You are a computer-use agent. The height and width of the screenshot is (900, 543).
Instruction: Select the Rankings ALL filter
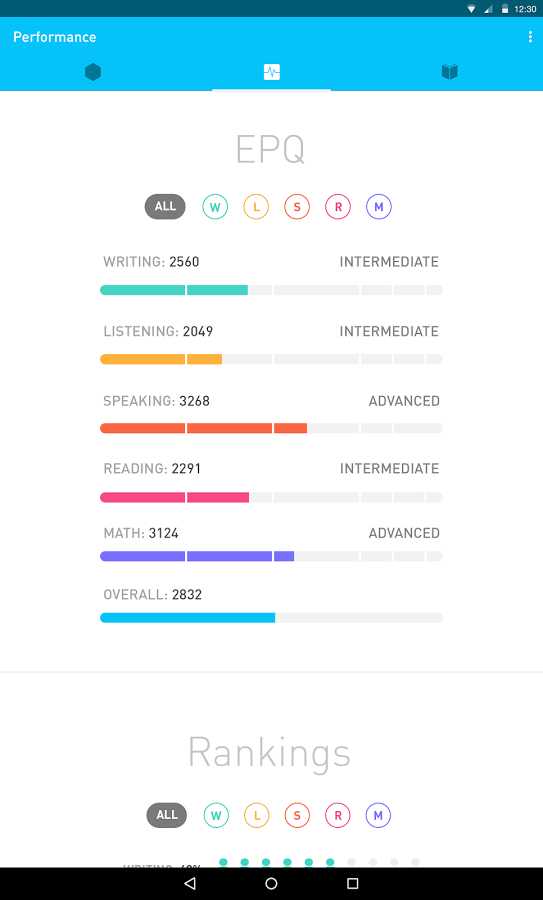tap(166, 815)
